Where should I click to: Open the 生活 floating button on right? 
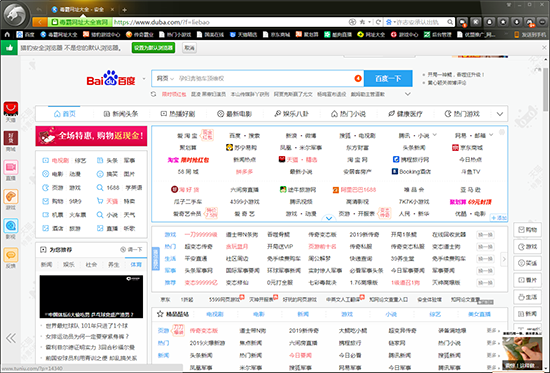click(528, 297)
